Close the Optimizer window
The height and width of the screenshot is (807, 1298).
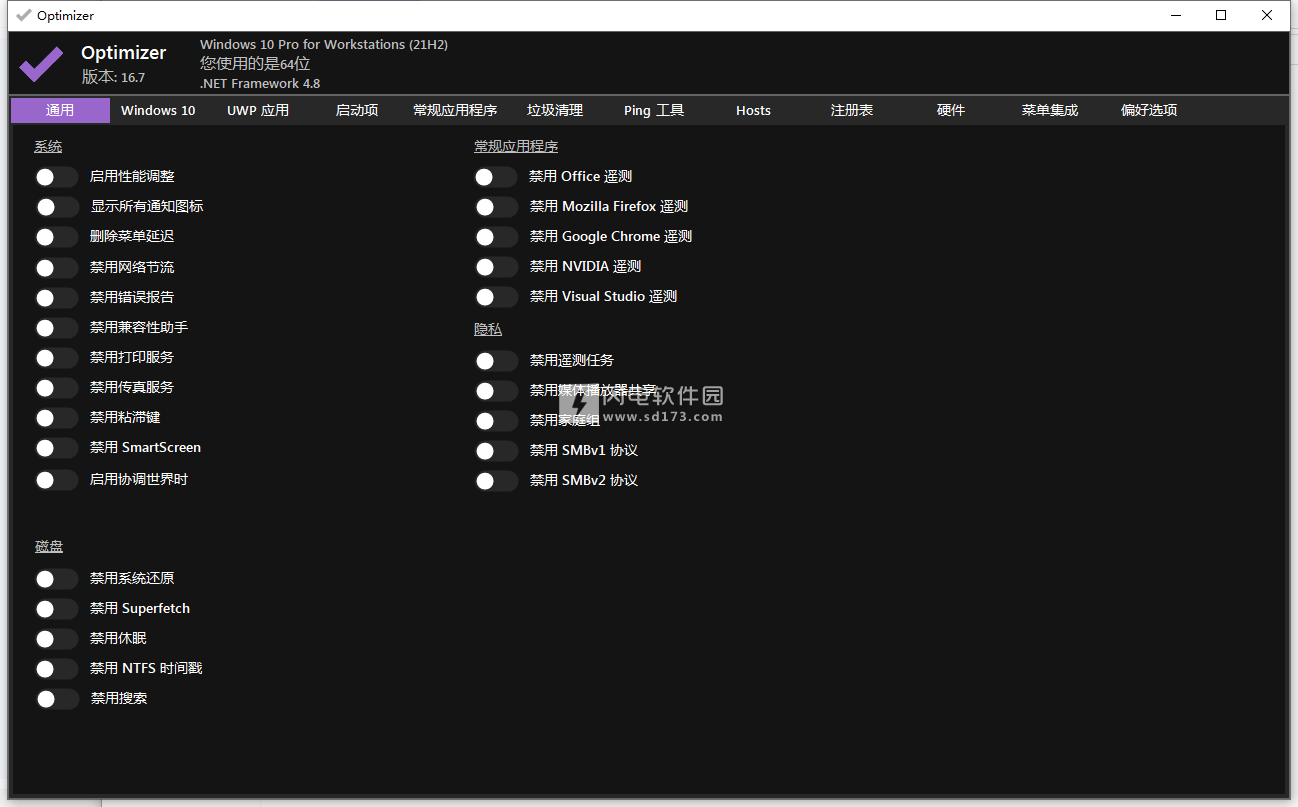coord(1267,15)
